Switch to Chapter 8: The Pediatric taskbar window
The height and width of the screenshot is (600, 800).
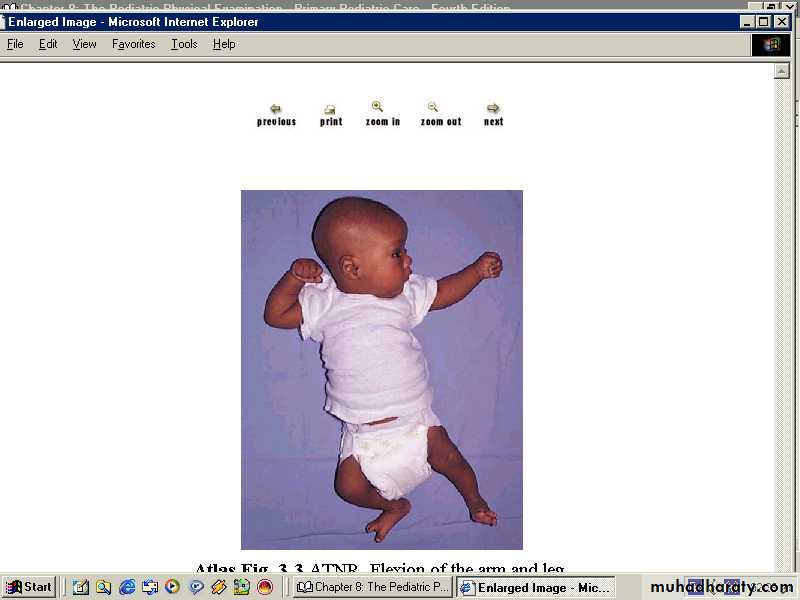[x=373, y=587]
